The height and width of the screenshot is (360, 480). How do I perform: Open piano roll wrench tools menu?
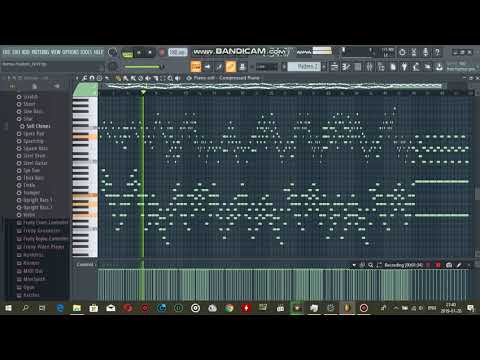(85, 78)
